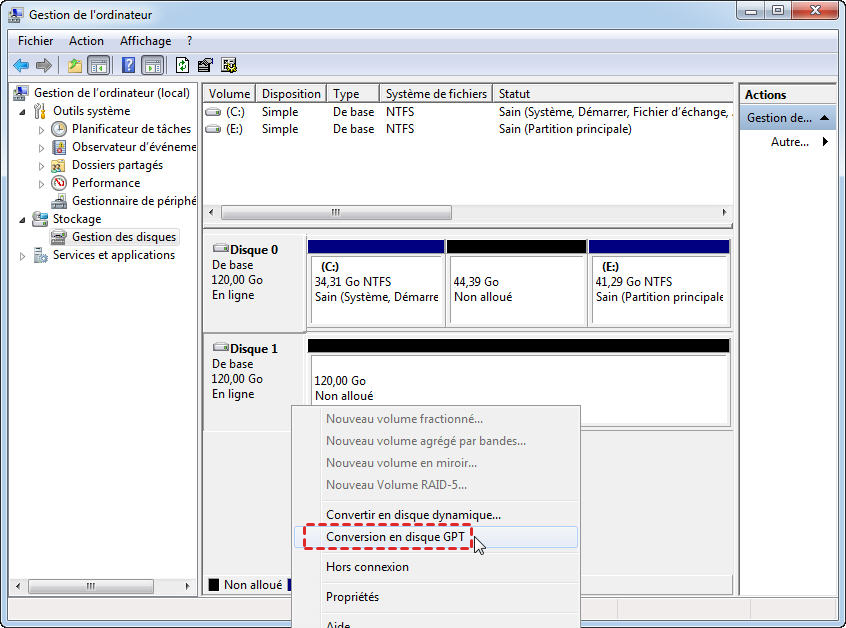The width and height of the screenshot is (846, 628).
Task: Sort by the Volume column header
Action: click(229, 94)
